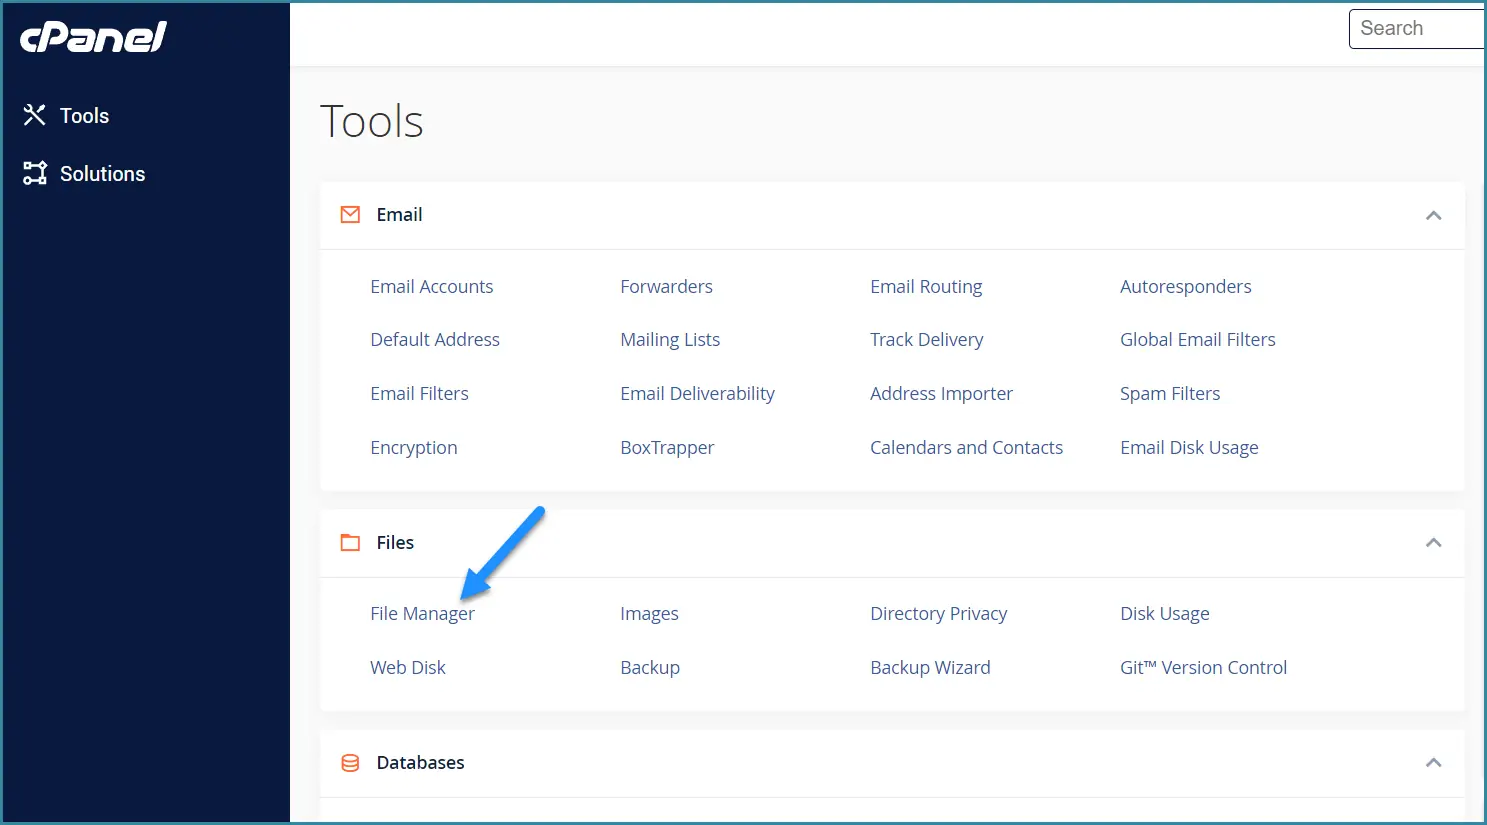Image resolution: width=1487 pixels, height=825 pixels.
Task: Click the Databases stack icon
Action: point(350,763)
